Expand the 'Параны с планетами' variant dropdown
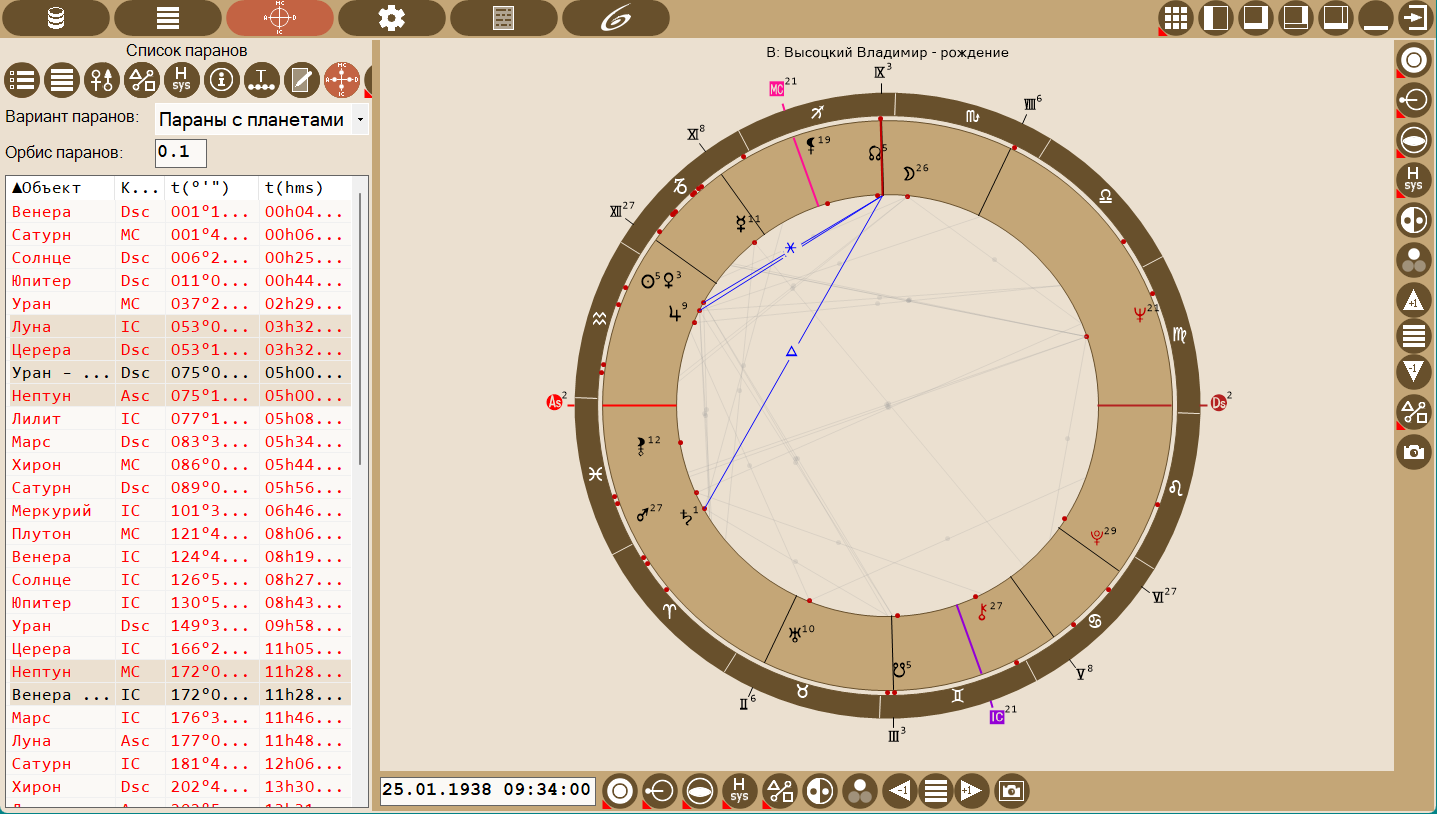 tap(262, 120)
